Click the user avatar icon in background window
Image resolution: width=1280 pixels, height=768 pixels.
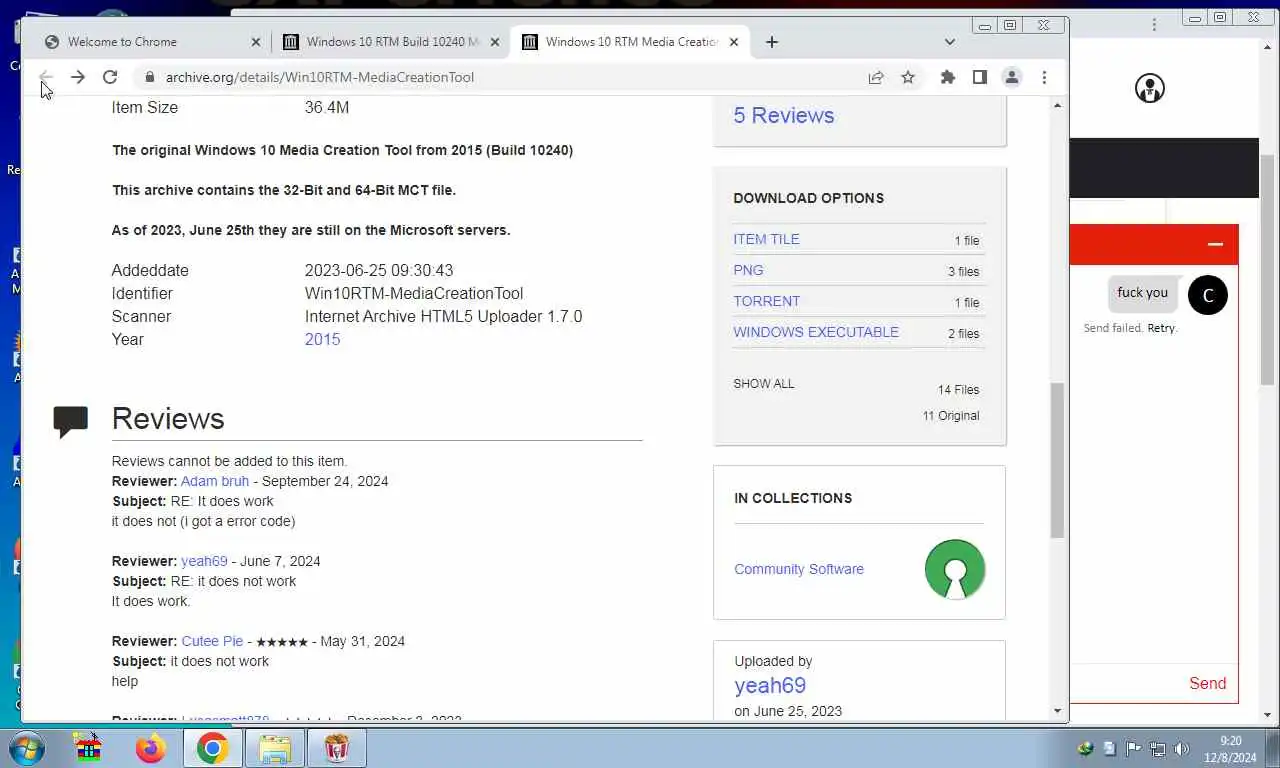[x=1150, y=88]
